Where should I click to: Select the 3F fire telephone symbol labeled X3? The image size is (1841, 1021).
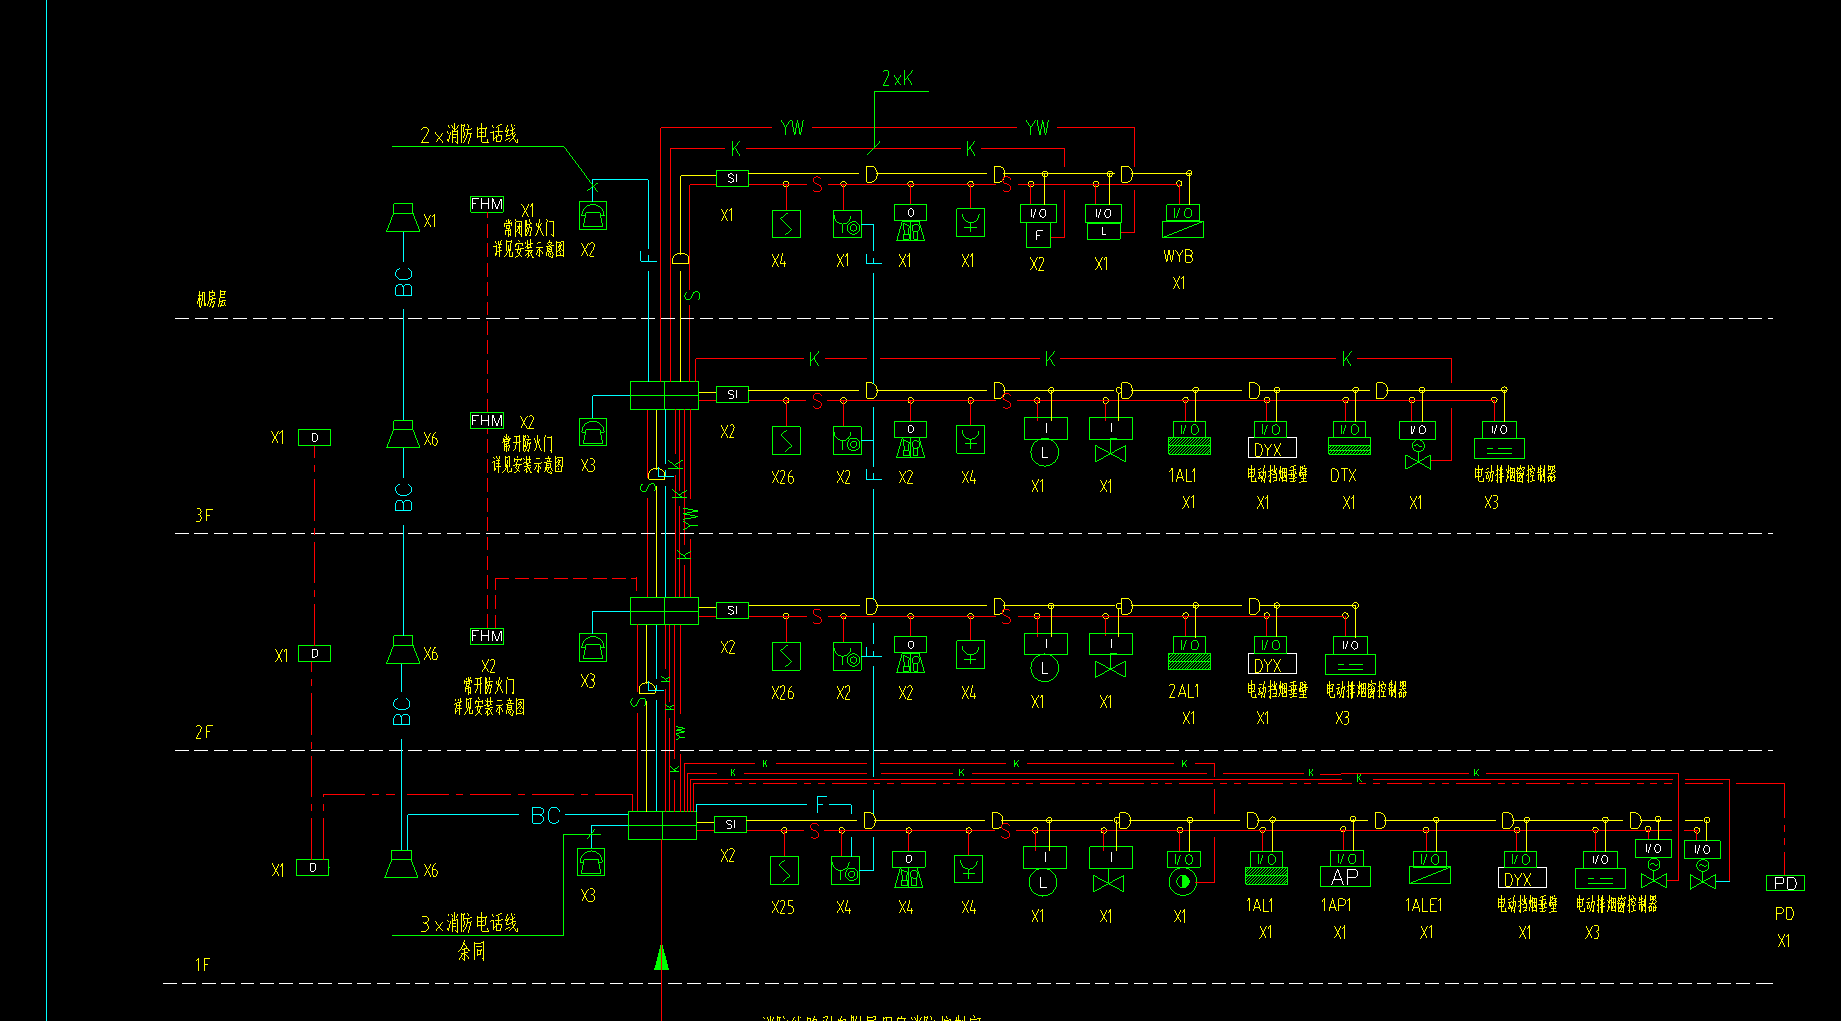click(593, 432)
